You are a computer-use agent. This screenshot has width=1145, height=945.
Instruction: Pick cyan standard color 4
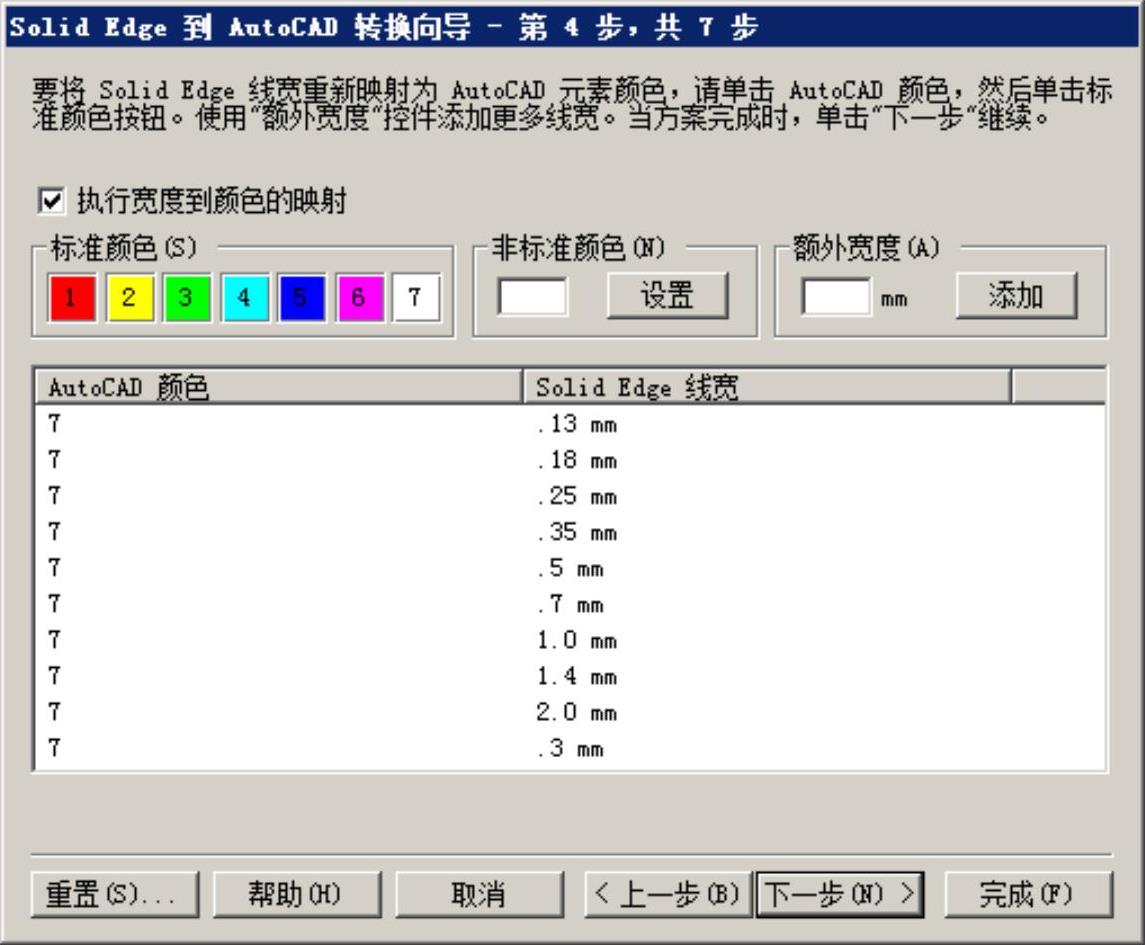[x=245, y=297]
